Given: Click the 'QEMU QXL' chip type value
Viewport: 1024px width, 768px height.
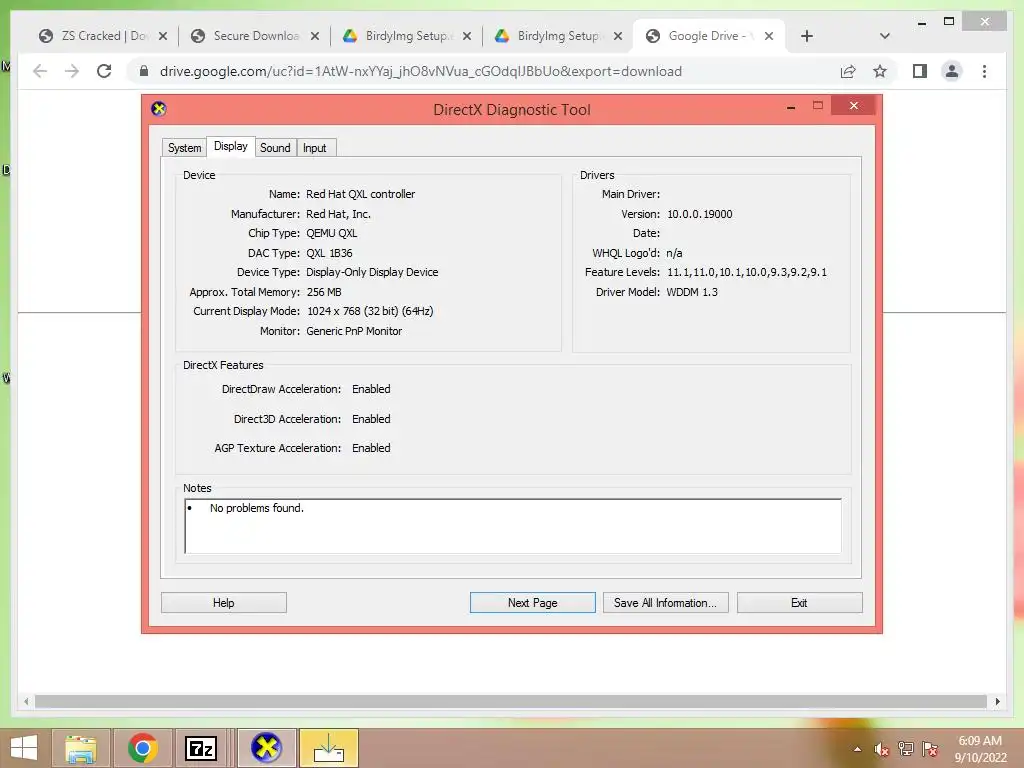Looking at the screenshot, I should [332, 233].
